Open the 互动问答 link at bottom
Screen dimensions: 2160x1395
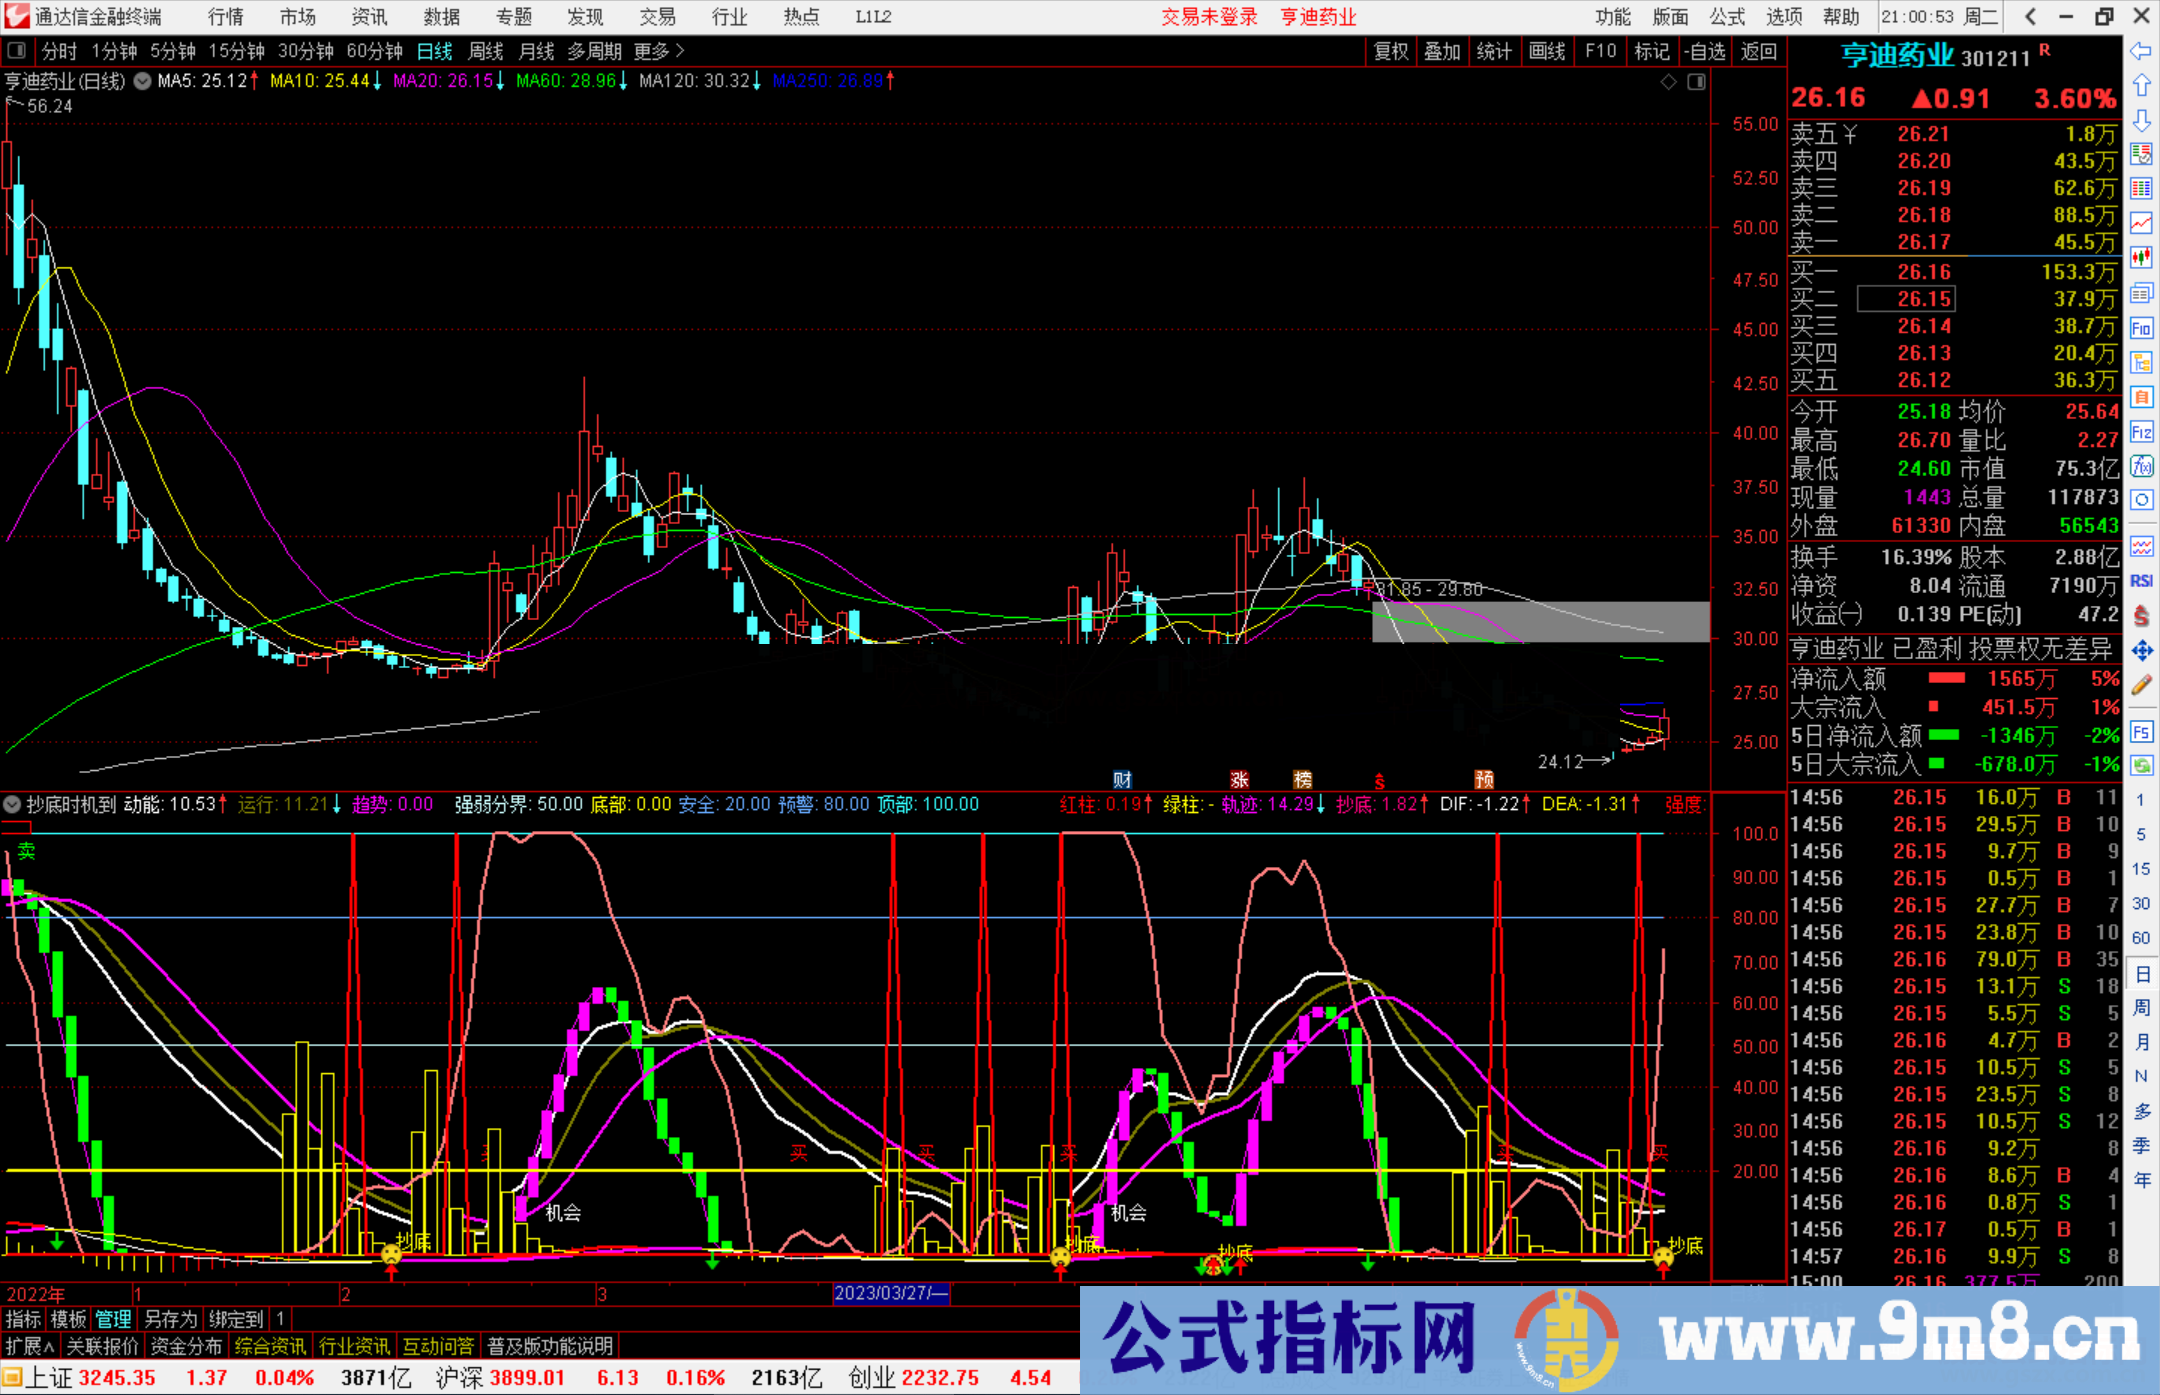point(438,1346)
